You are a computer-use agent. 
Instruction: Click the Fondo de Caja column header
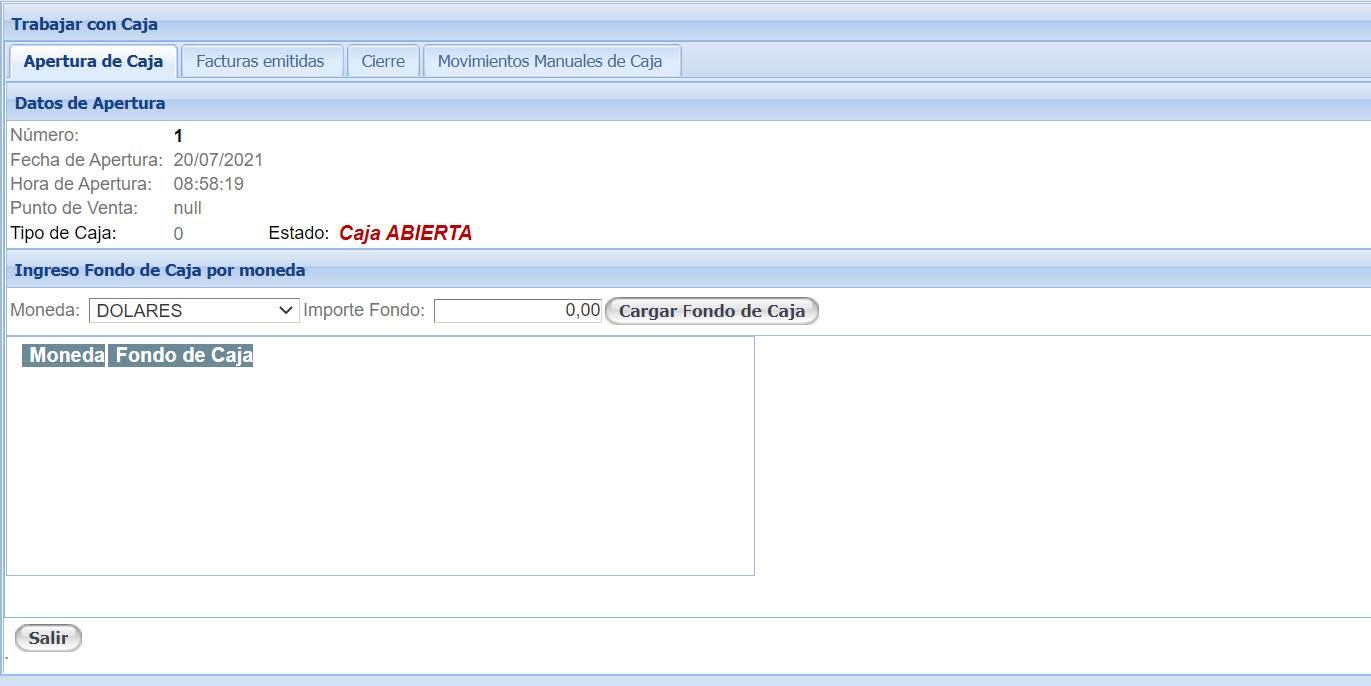click(182, 355)
